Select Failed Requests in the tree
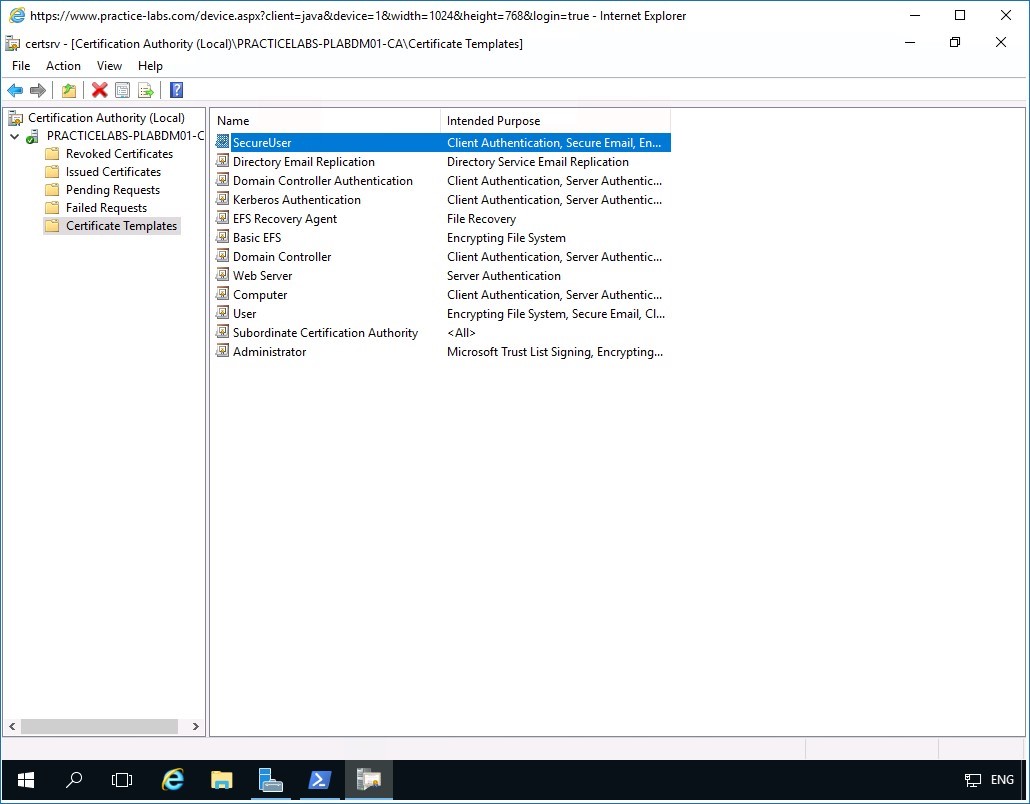 [x=106, y=208]
